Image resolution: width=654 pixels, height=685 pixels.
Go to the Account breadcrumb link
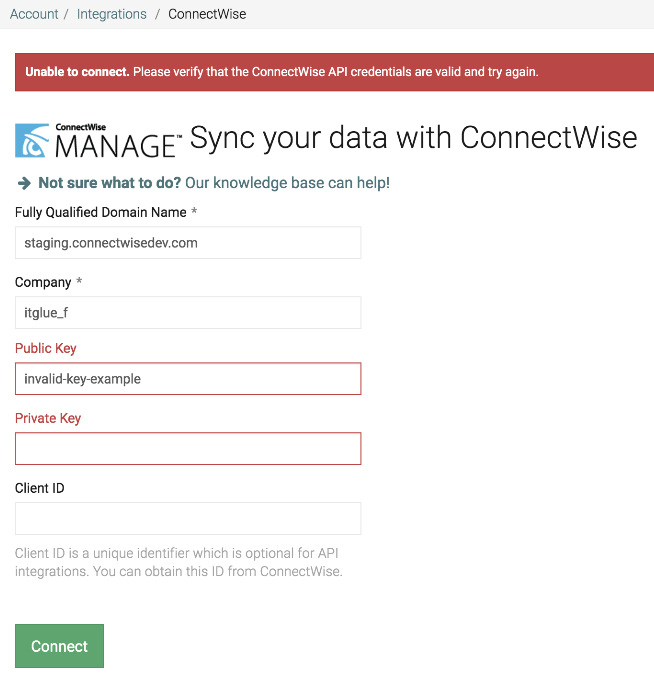coord(34,14)
